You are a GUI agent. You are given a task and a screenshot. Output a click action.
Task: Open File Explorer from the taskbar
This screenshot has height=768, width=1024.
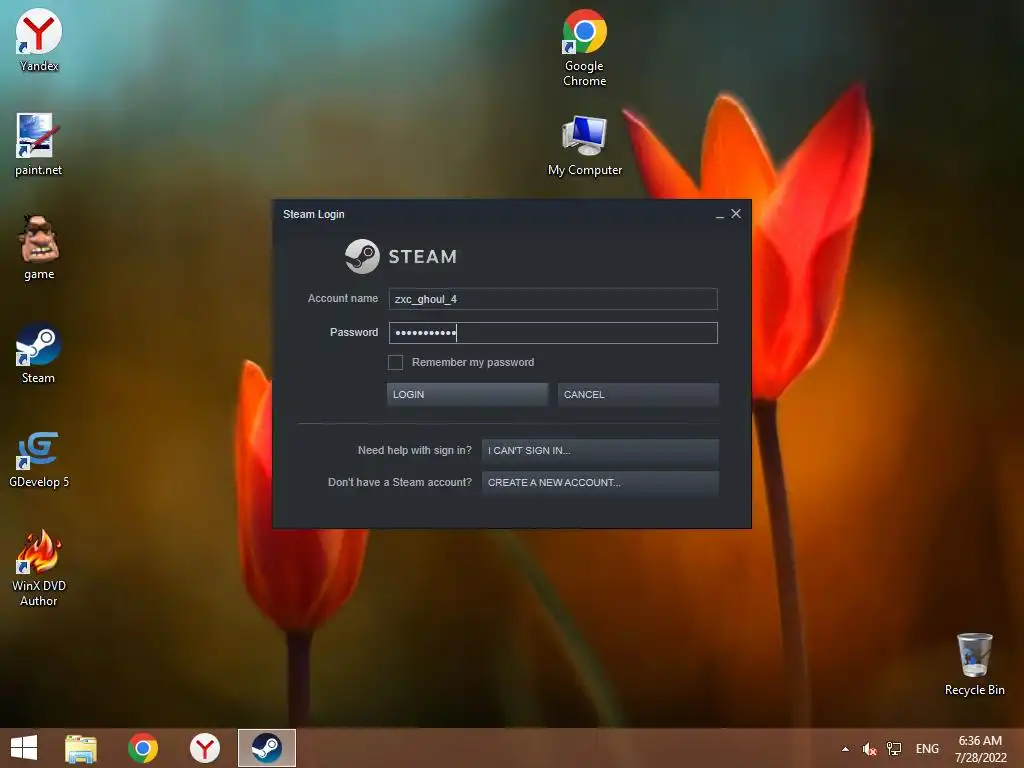point(81,748)
